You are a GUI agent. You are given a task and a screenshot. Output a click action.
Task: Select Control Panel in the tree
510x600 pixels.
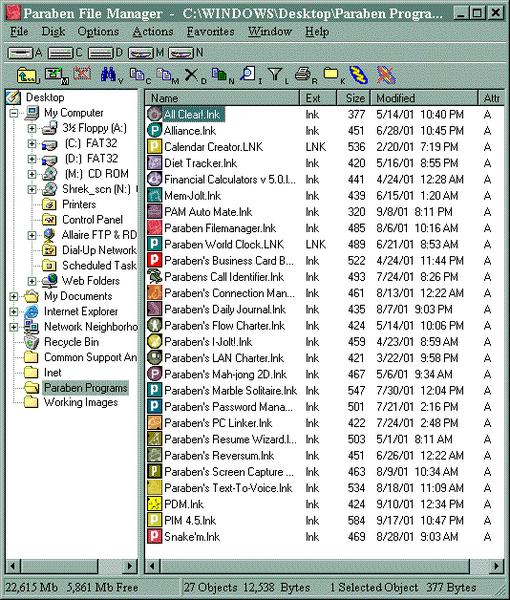pyautogui.click(x=92, y=220)
